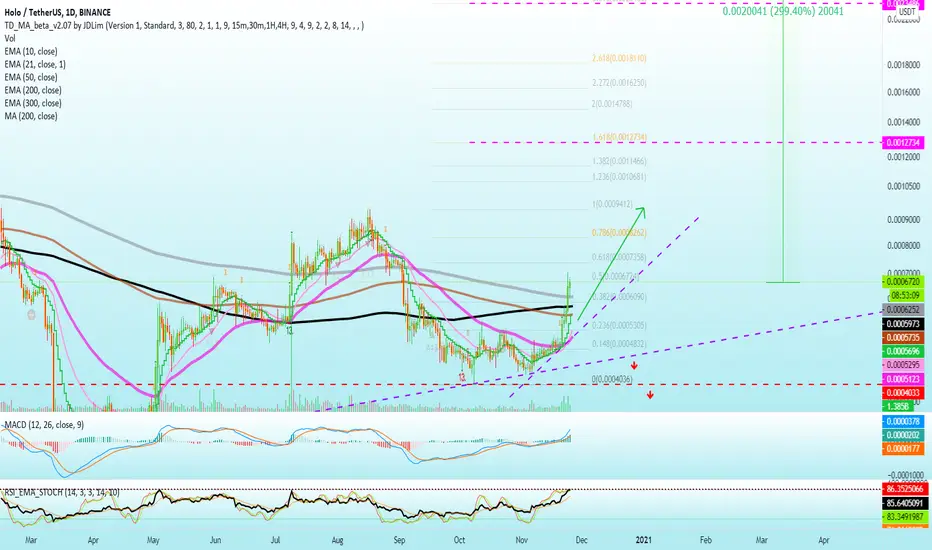
Task: Click the 0.0018000 price axis tick
Action: [x=903, y=65]
